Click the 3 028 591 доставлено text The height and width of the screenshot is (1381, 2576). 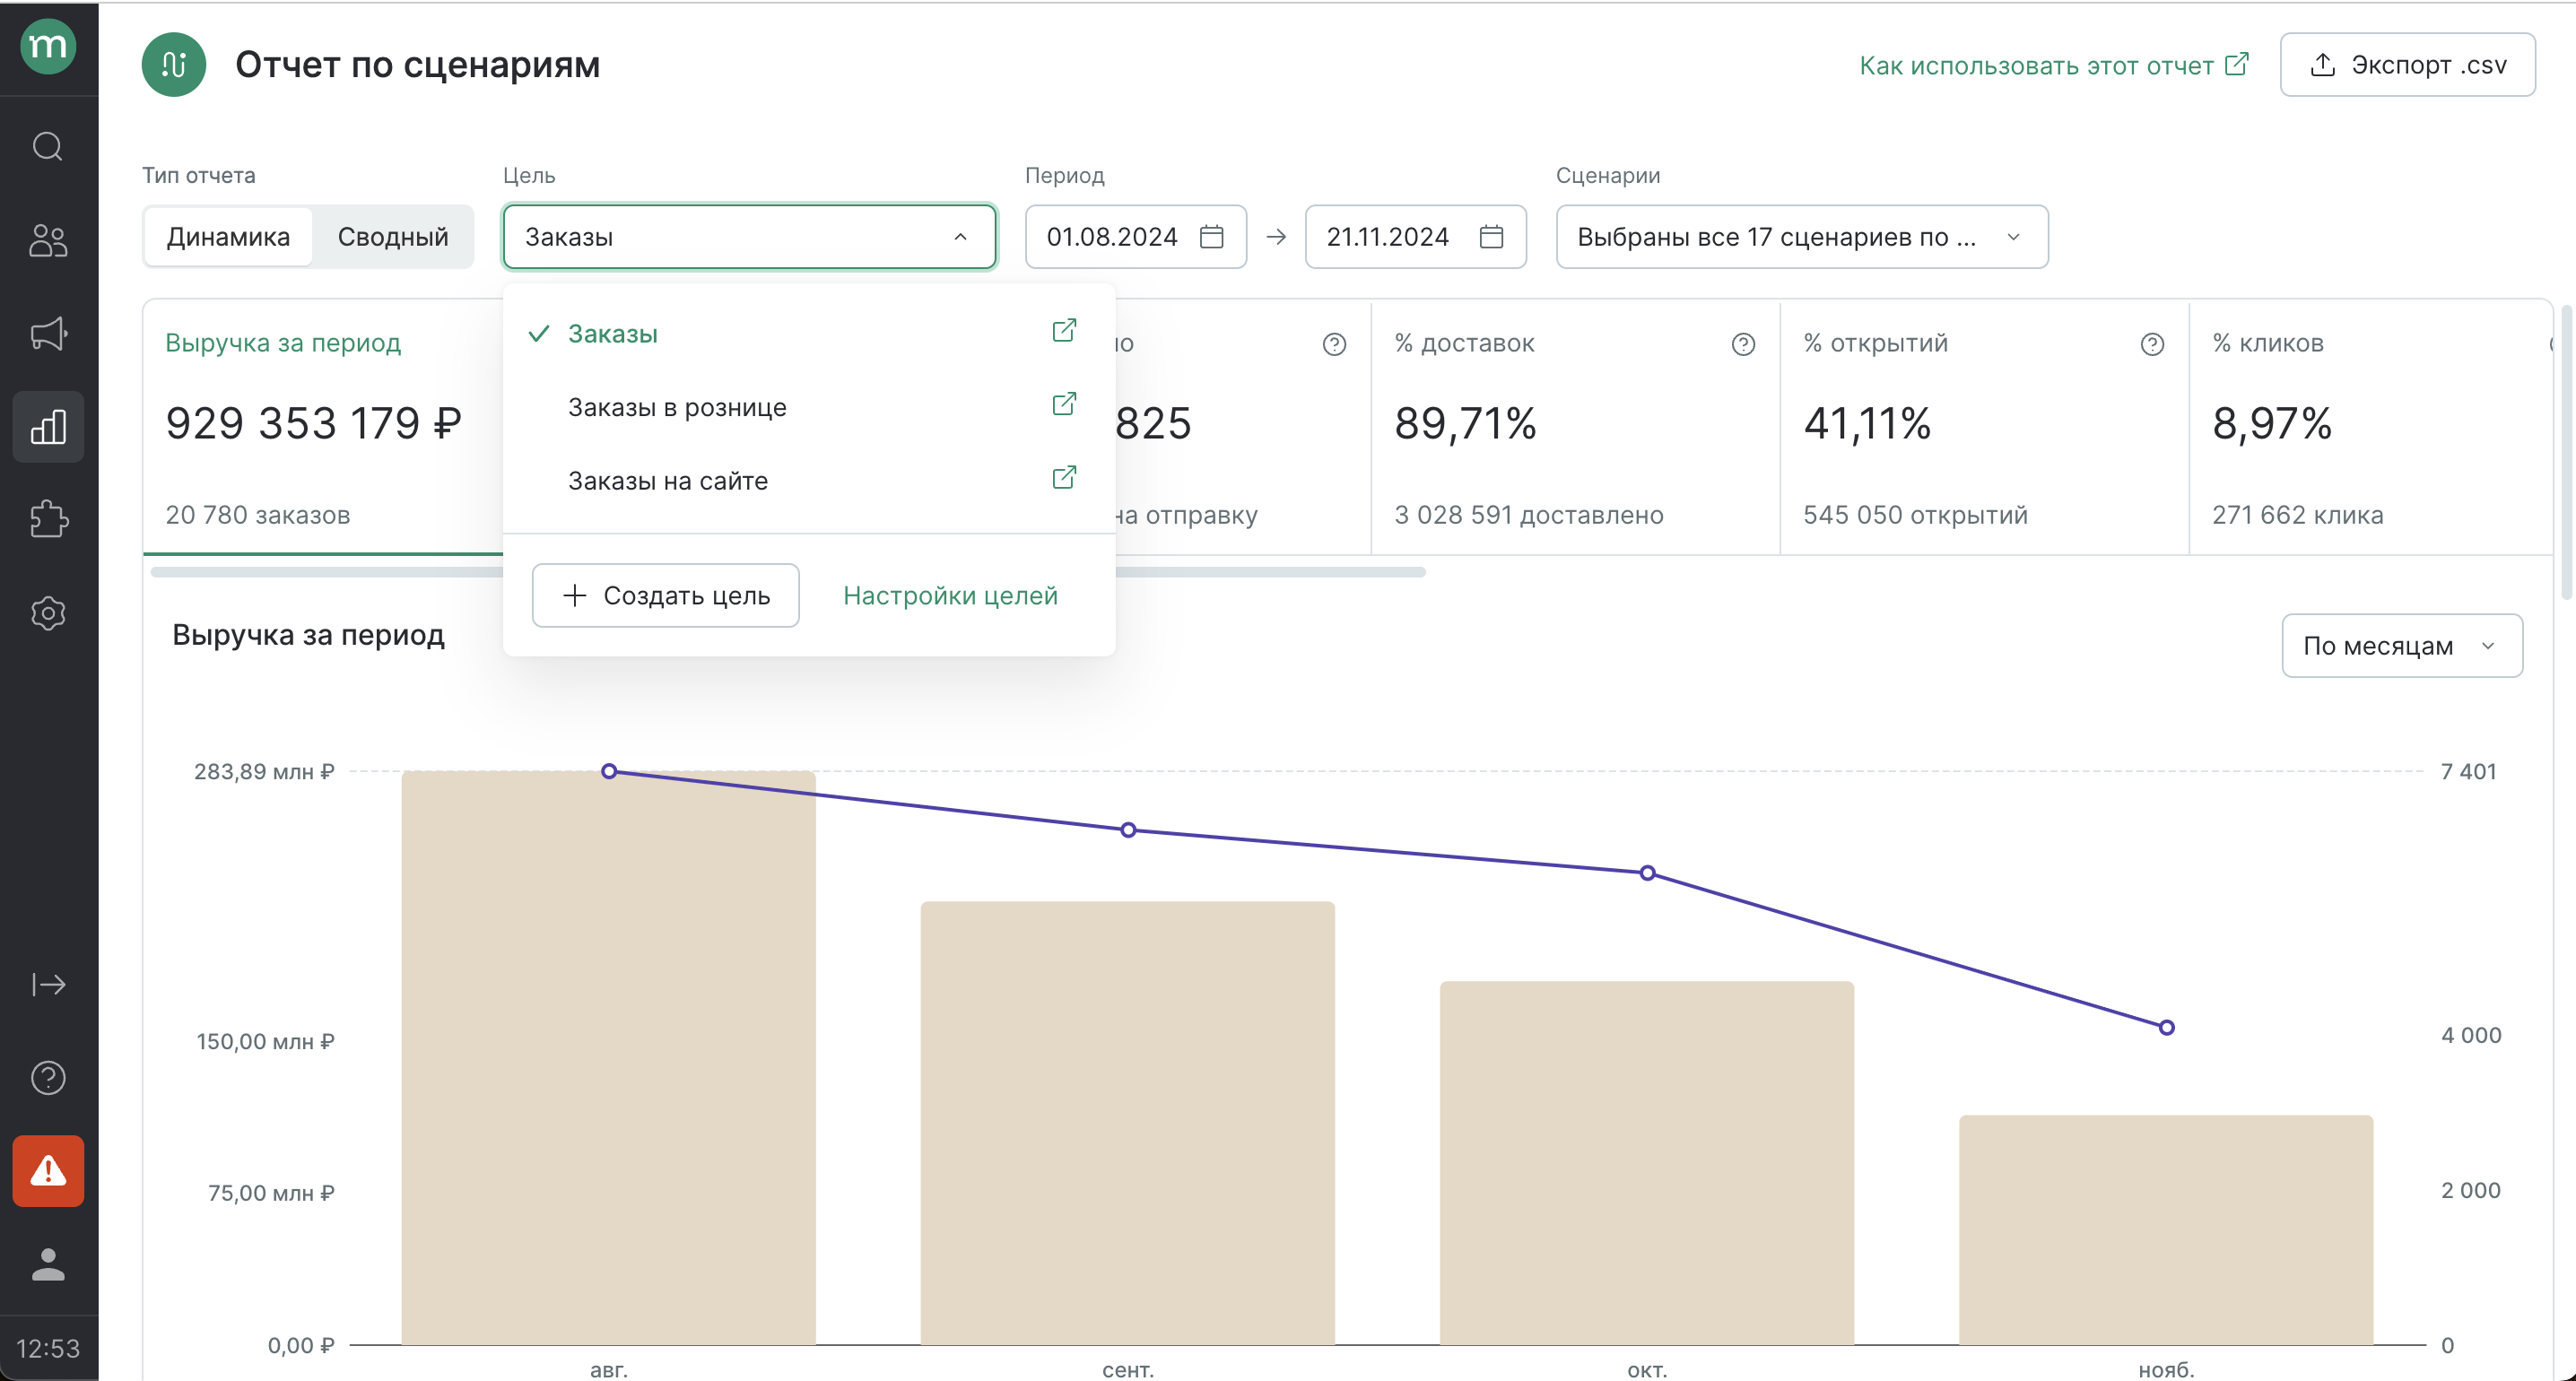1528,515
